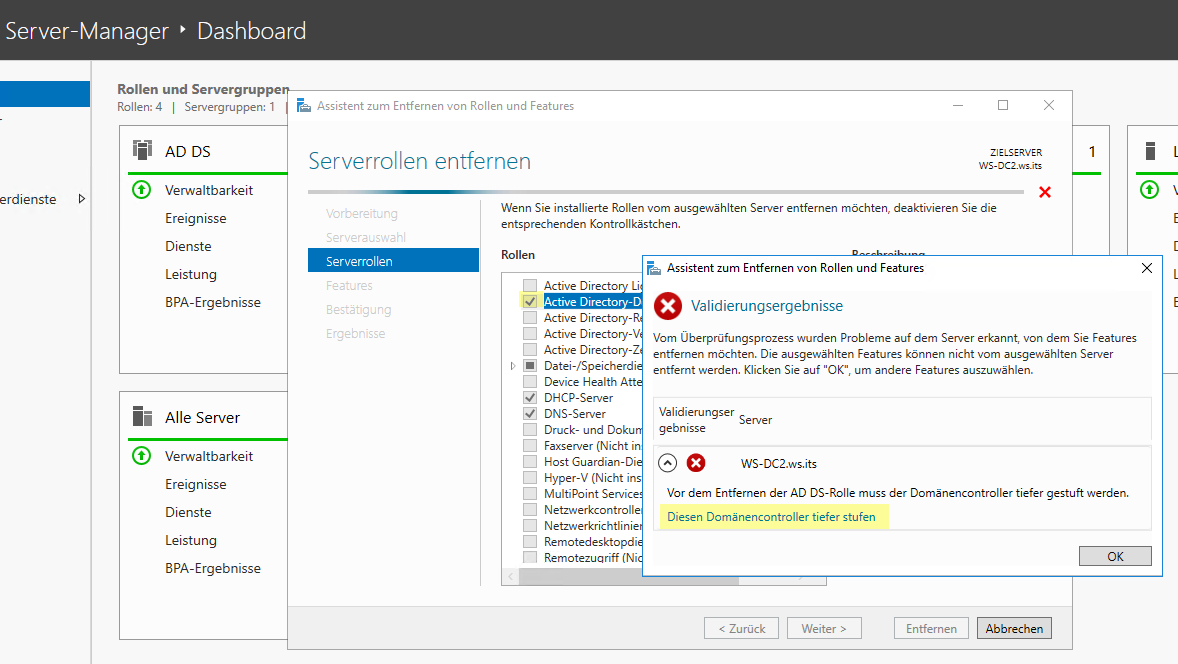Click the AD DS tile title

coord(188,151)
